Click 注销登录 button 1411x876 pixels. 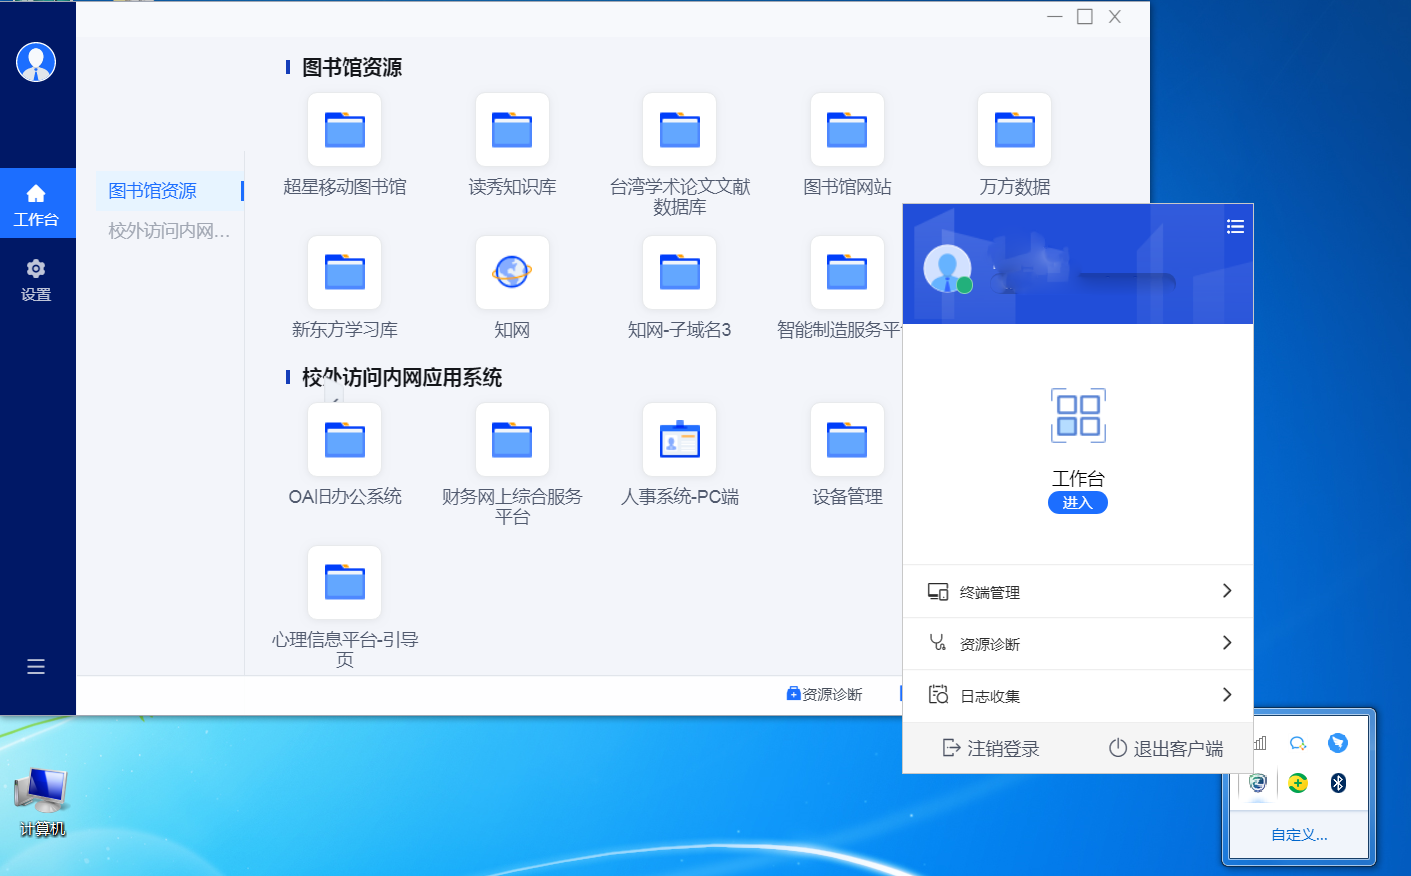click(x=991, y=748)
